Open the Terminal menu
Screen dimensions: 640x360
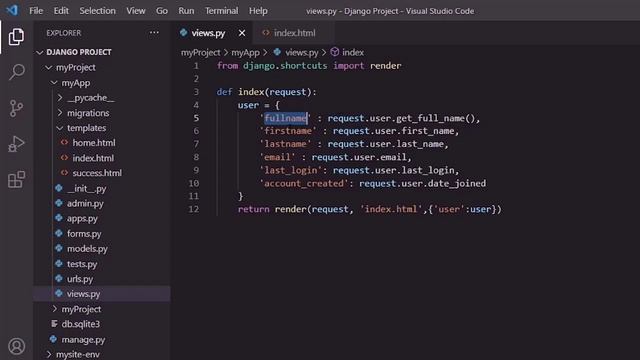click(x=222, y=11)
